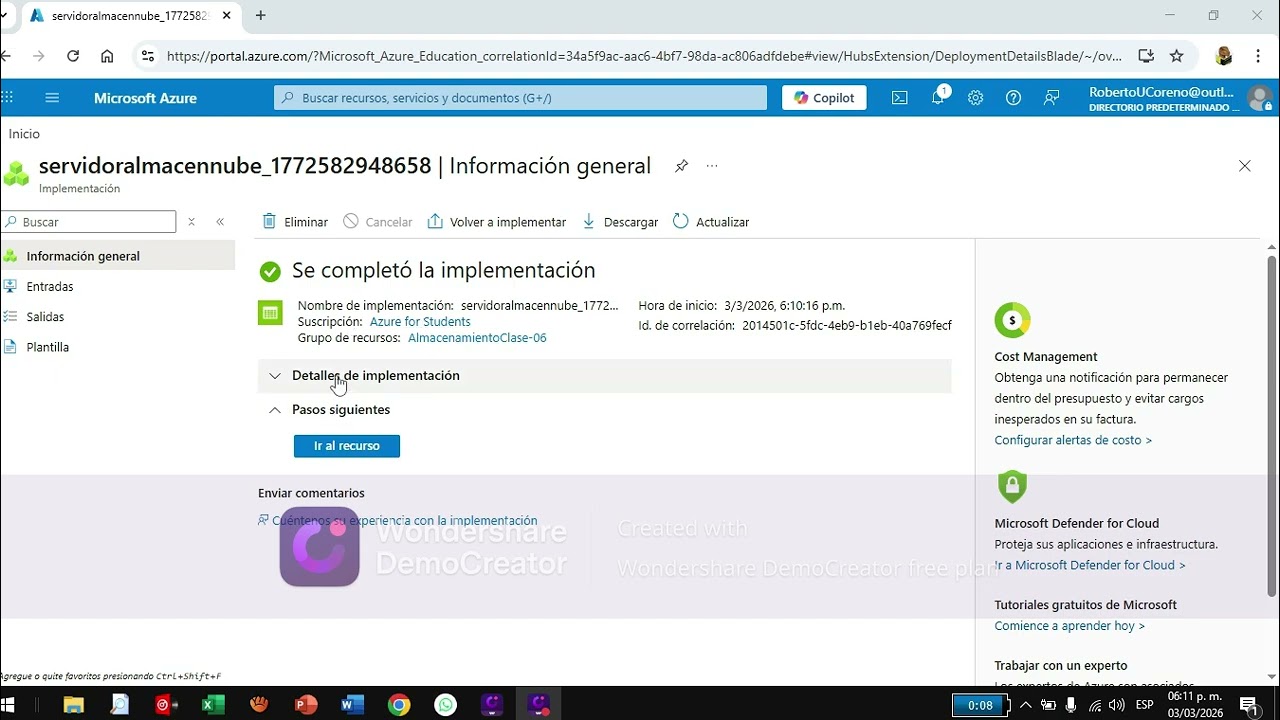The image size is (1280, 720).
Task: Open Excel from the taskbar
Action: pyautogui.click(x=213, y=705)
